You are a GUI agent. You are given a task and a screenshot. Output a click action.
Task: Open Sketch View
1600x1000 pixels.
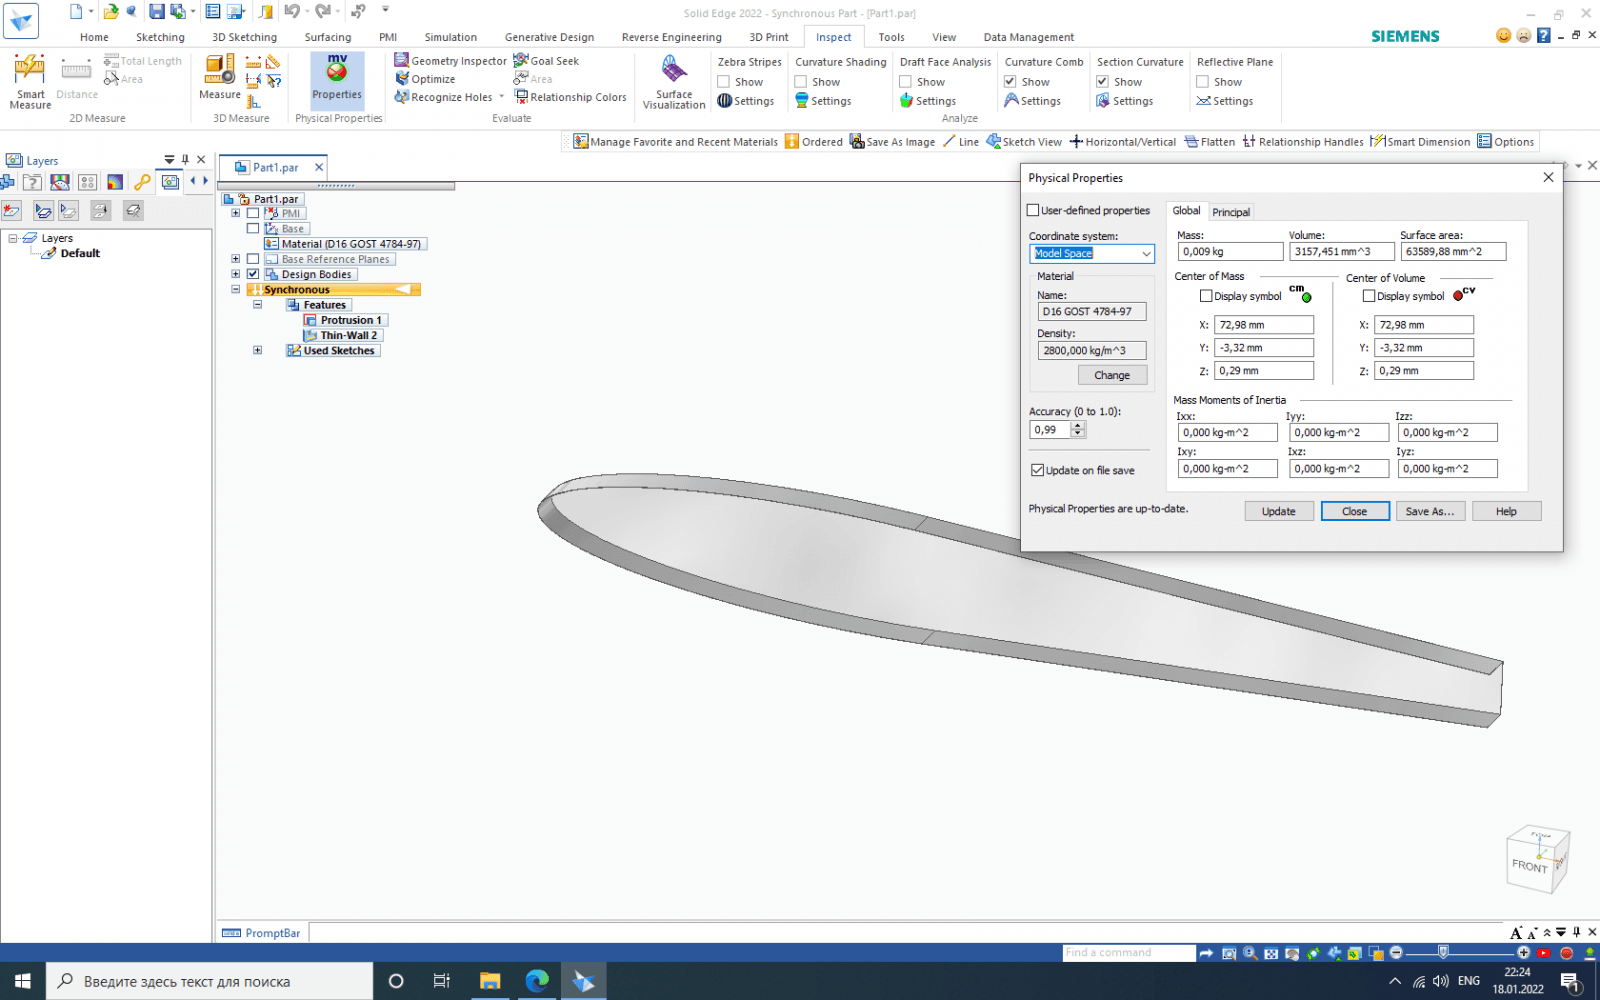point(1024,142)
